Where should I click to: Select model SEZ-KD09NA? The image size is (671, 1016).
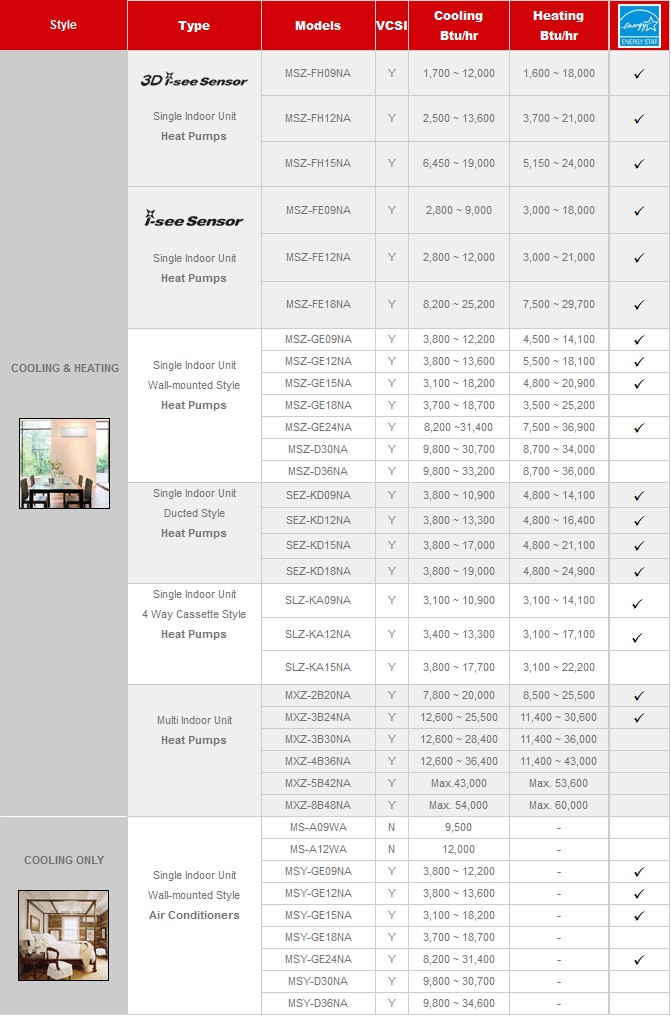[x=318, y=496]
